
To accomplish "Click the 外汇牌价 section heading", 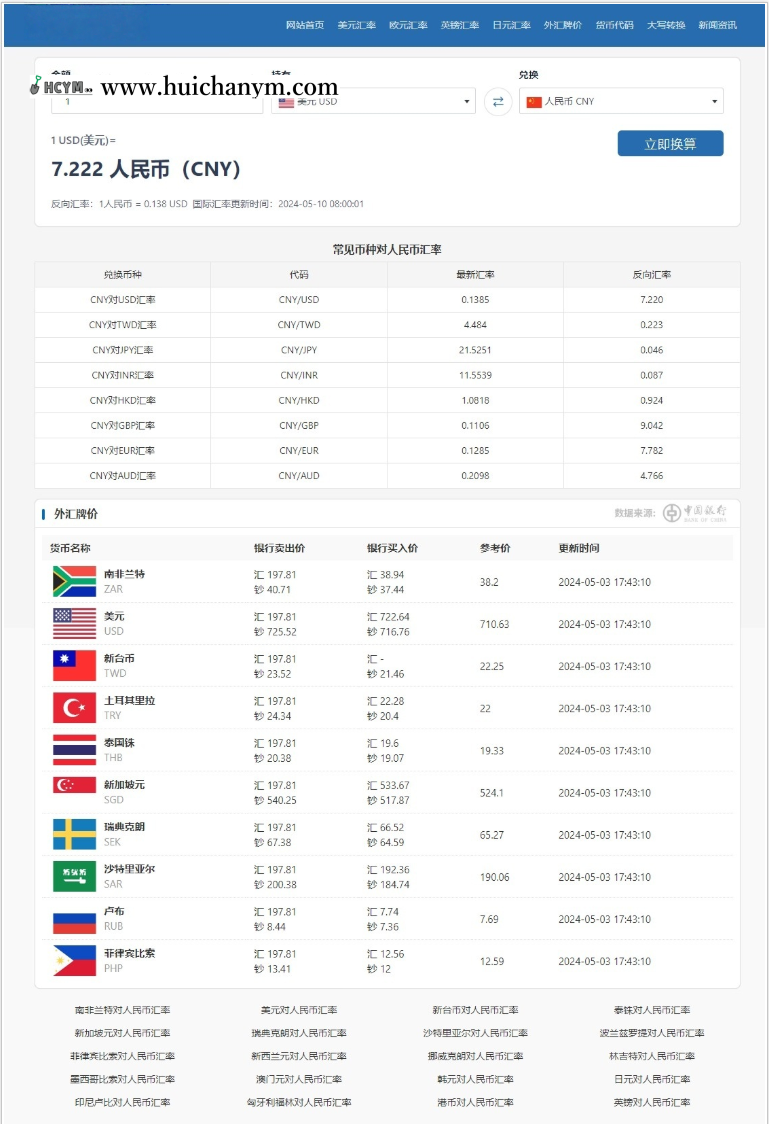I will (76, 513).
